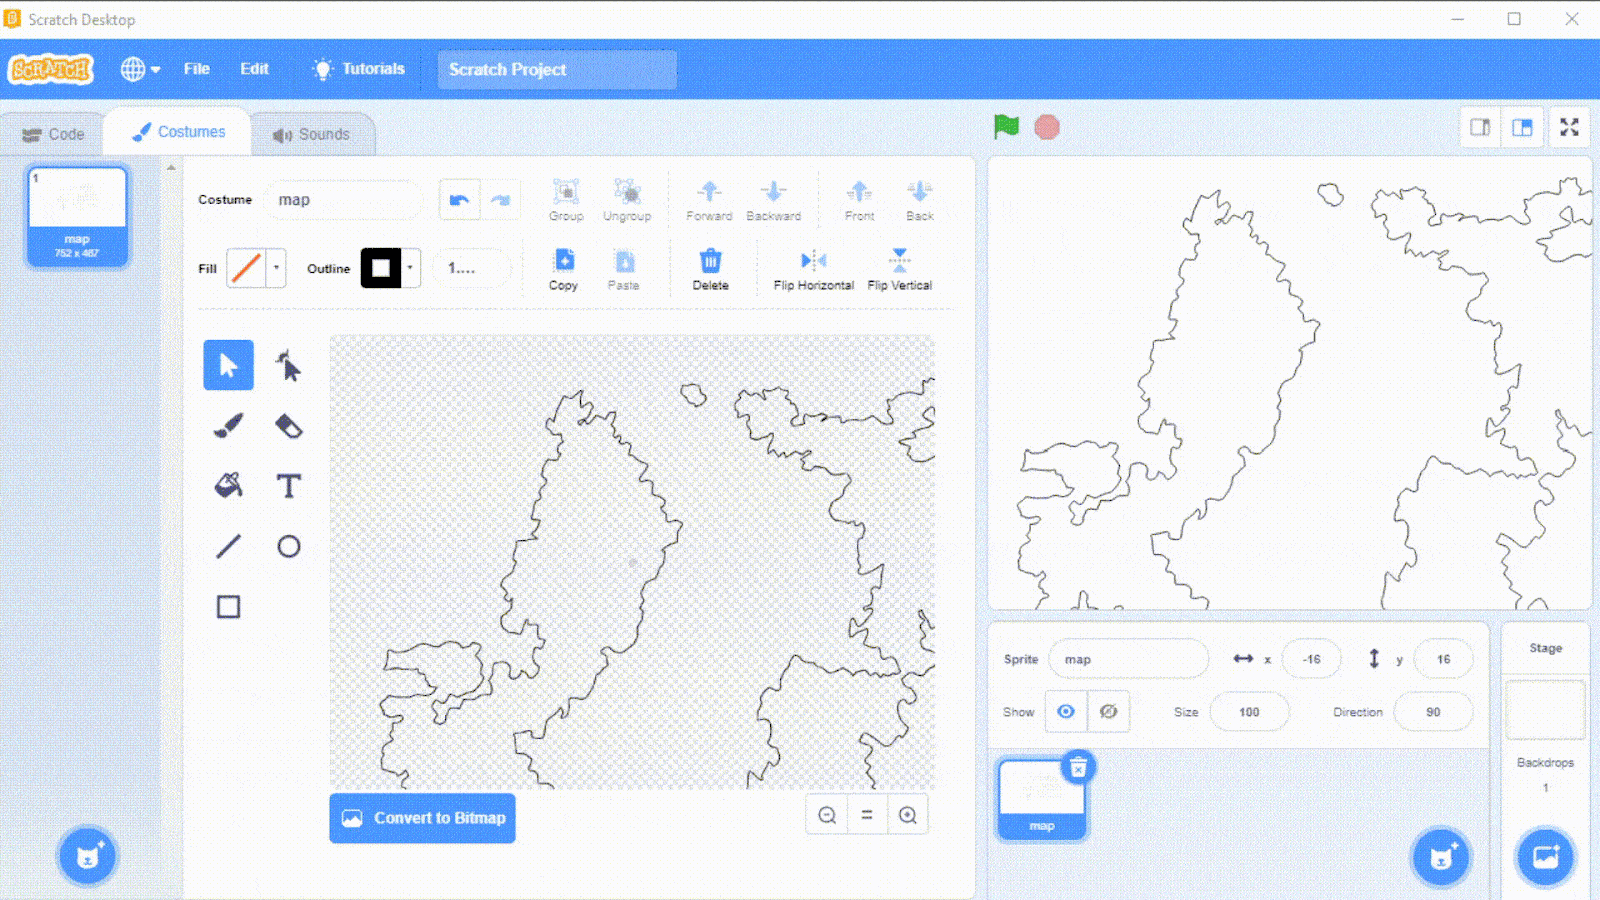1600x900 pixels.
Task: Zoom in the costume canvas
Action: [x=908, y=815]
